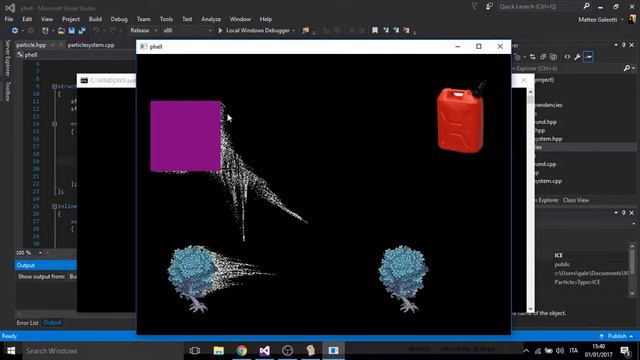Open the Analyze menu
This screenshot has height=360, width=640.
pyautogui.click(x=211, y=19)
